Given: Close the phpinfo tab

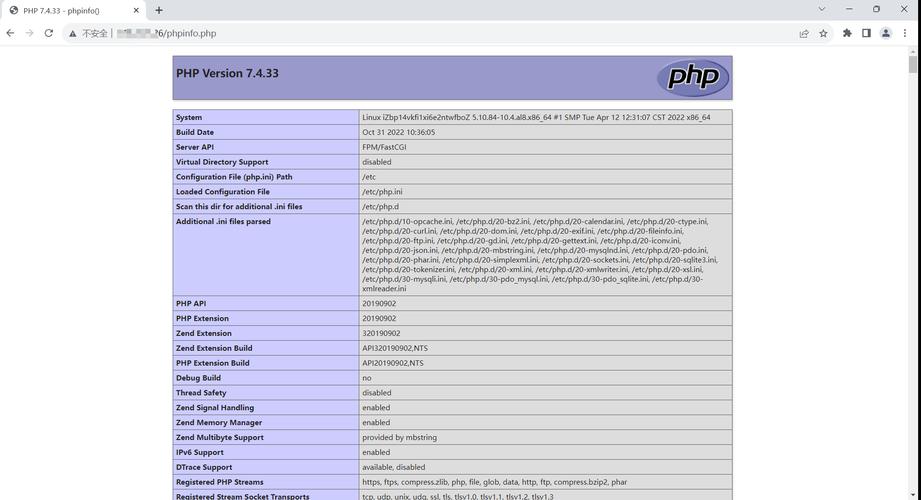Looking at the screenshot, I should (137, 10).
